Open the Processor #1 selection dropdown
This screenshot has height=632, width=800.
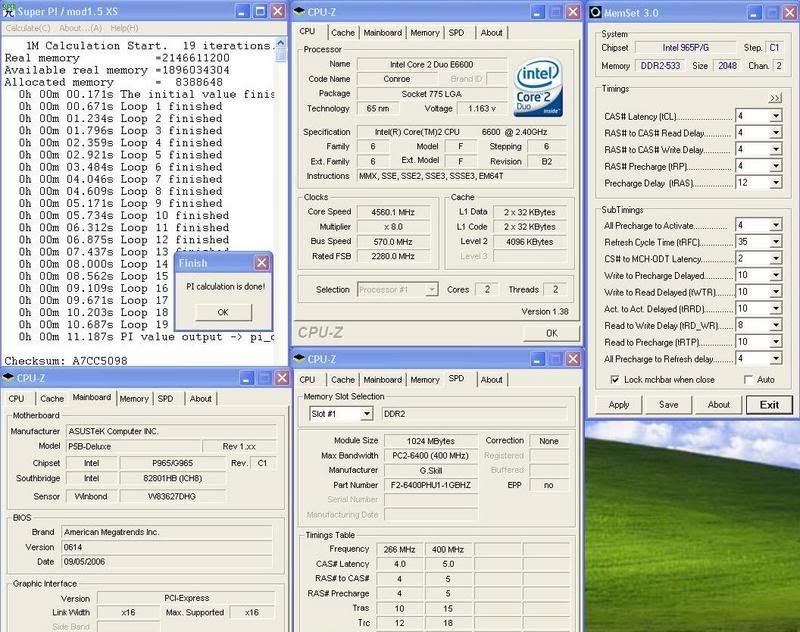(x=431, y=290)
